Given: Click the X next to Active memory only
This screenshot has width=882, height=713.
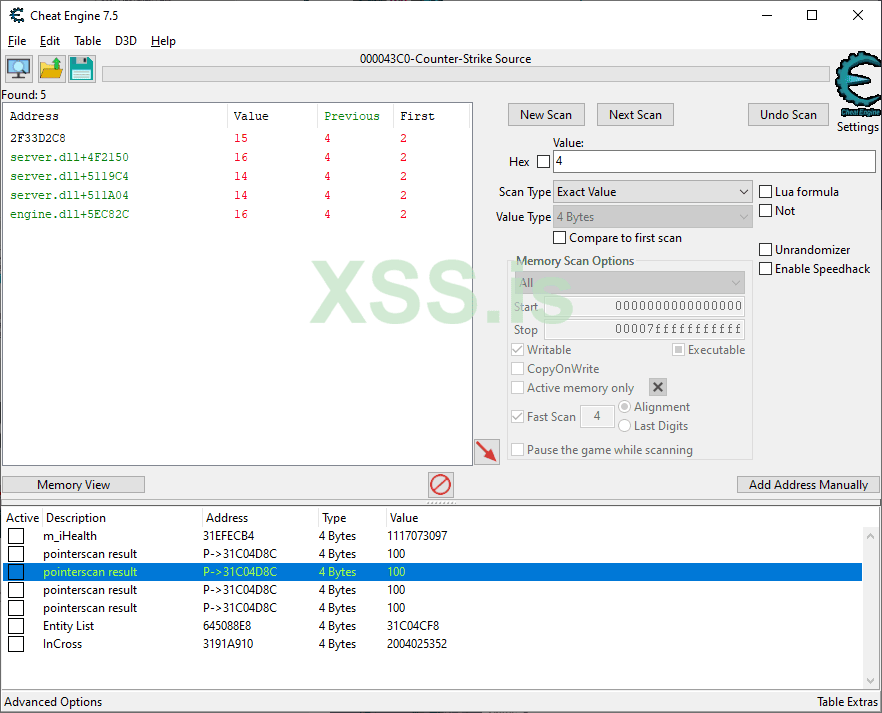Looking at the screenshot, I should coord(658,387).
